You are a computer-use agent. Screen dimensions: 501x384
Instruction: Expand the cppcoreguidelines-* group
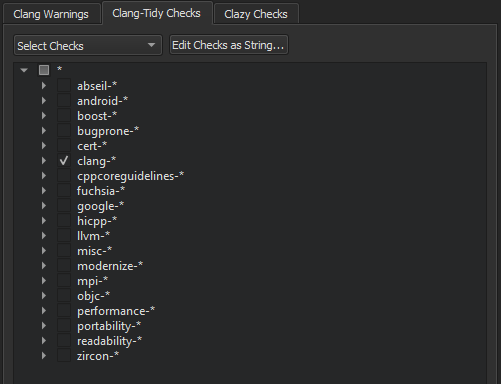point(44,176)
